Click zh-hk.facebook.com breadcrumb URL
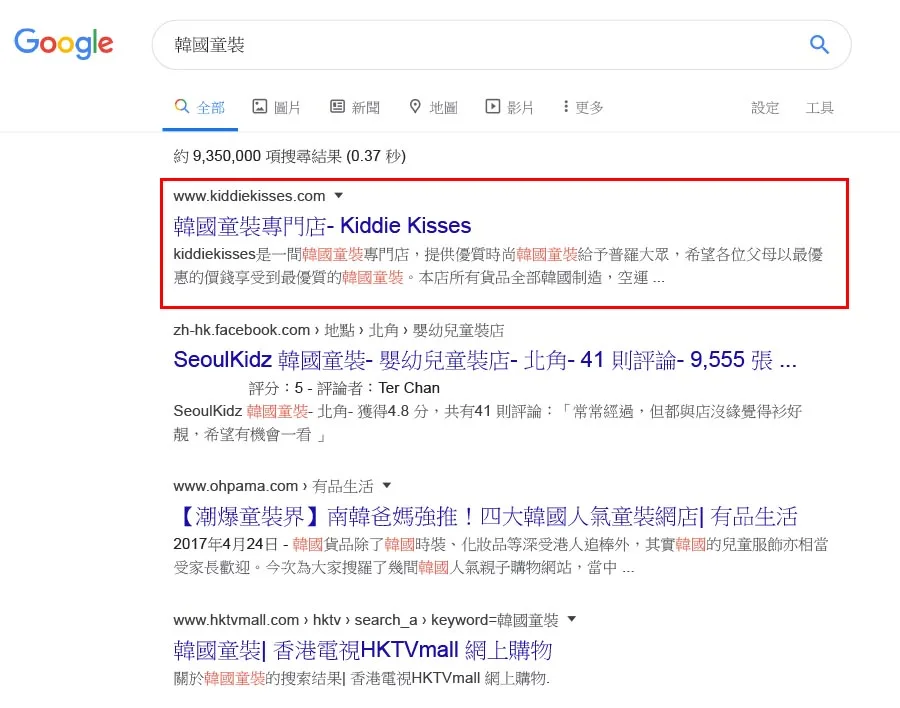The height and width of the screenshot is (708, 900). (x=339, y=330)
